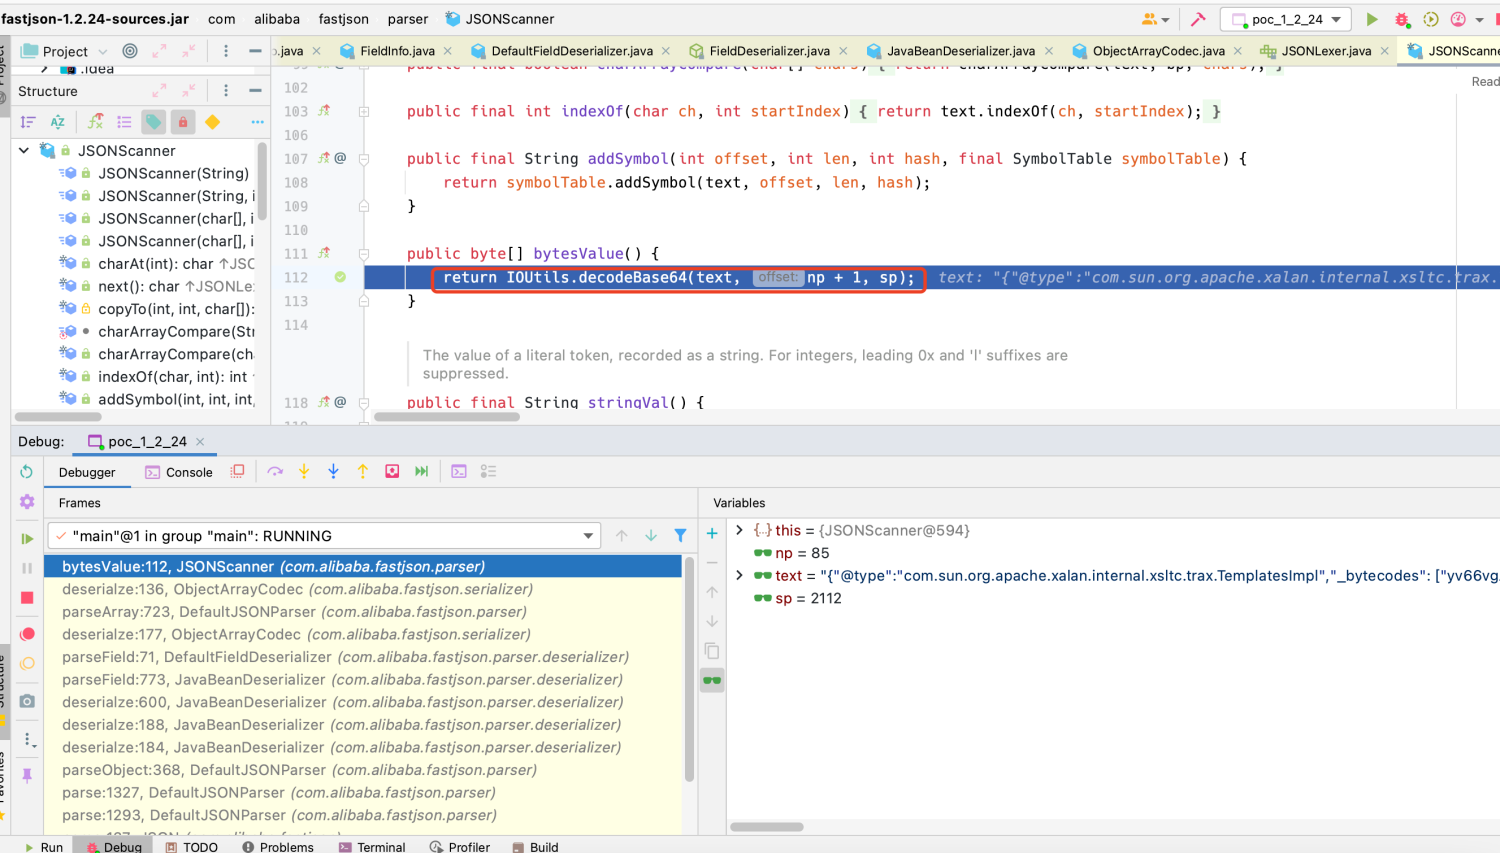Switch to the FieldInfo.java tab

pyautogui.click(x=396, y=51)
